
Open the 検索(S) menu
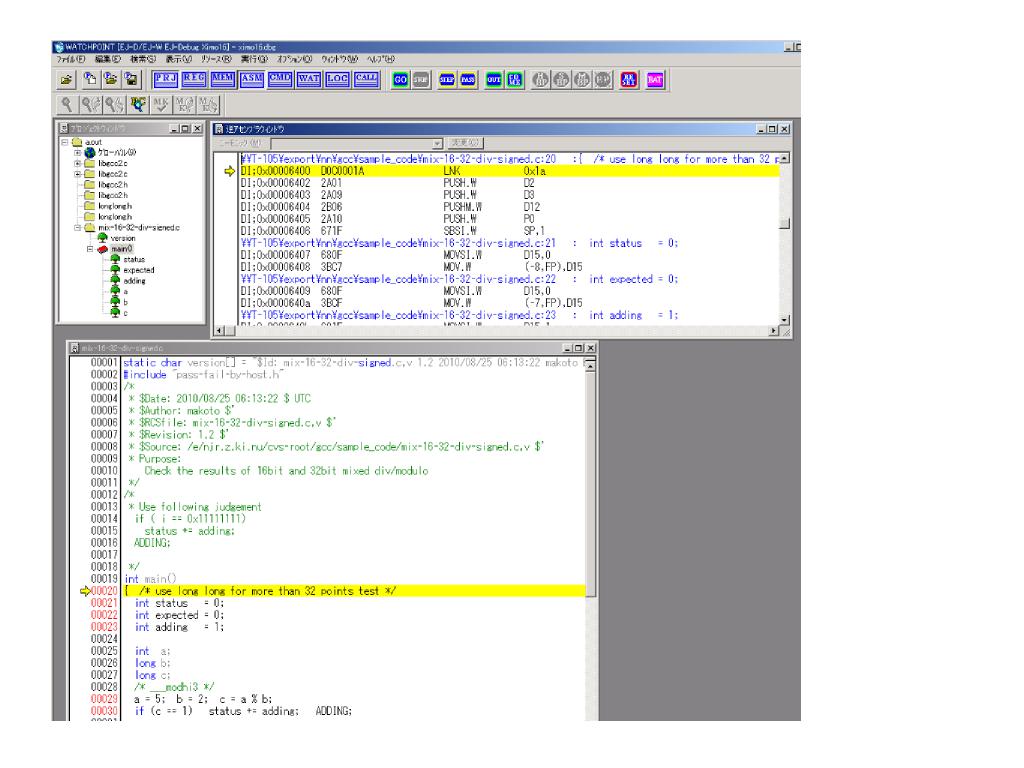142,59
